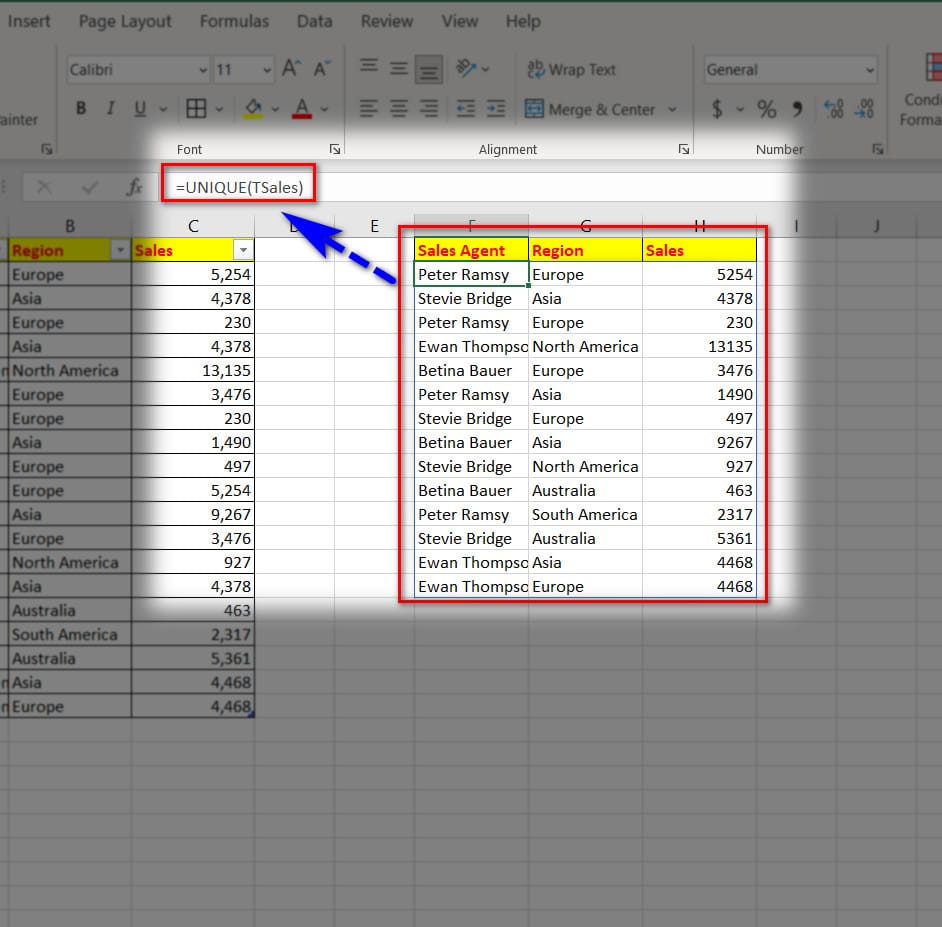Switch to the Page Layout tab

click(125, 21)
